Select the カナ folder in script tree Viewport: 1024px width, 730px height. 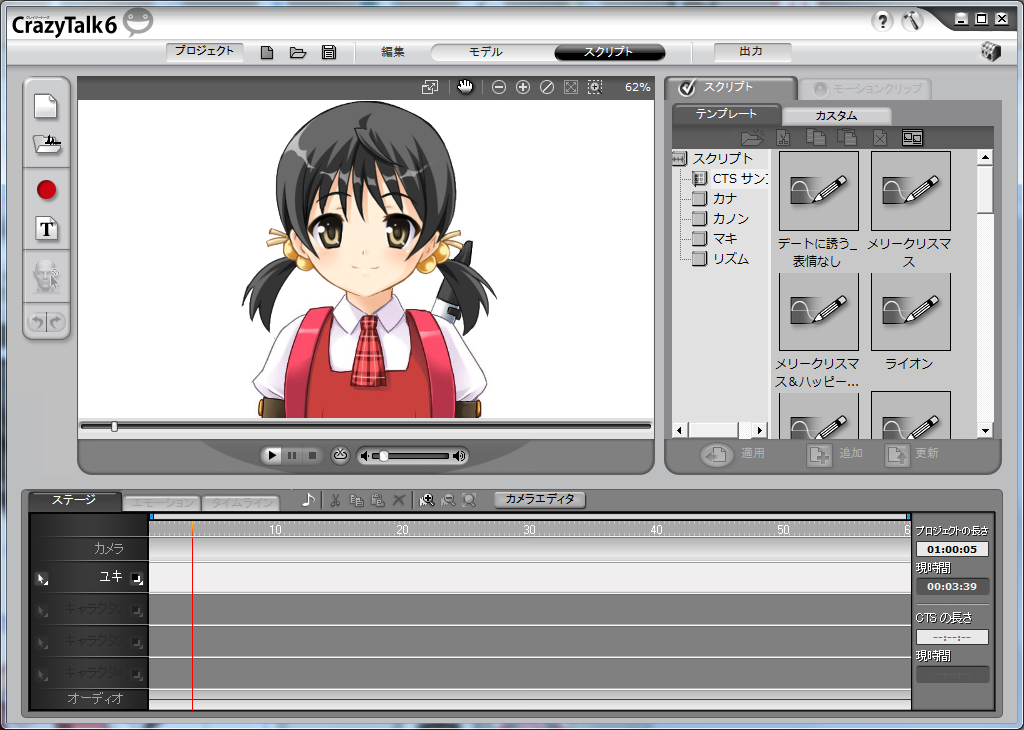pyautogui.click(x=716, y=198)
